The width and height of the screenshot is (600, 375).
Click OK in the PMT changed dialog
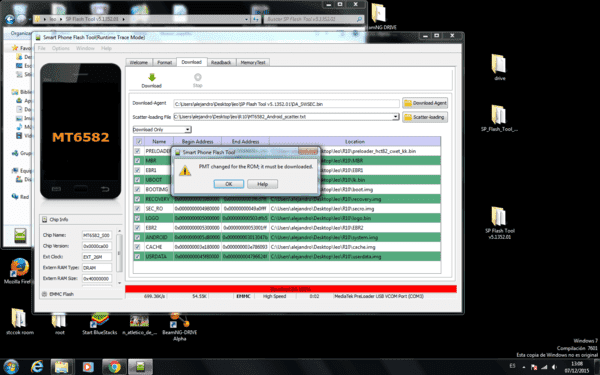(x=229, y=184)
